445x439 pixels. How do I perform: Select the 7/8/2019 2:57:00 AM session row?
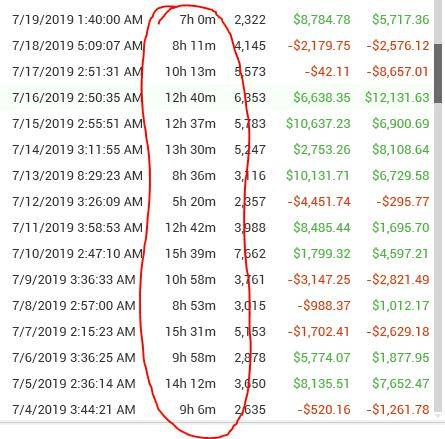(x=217, y=306)
